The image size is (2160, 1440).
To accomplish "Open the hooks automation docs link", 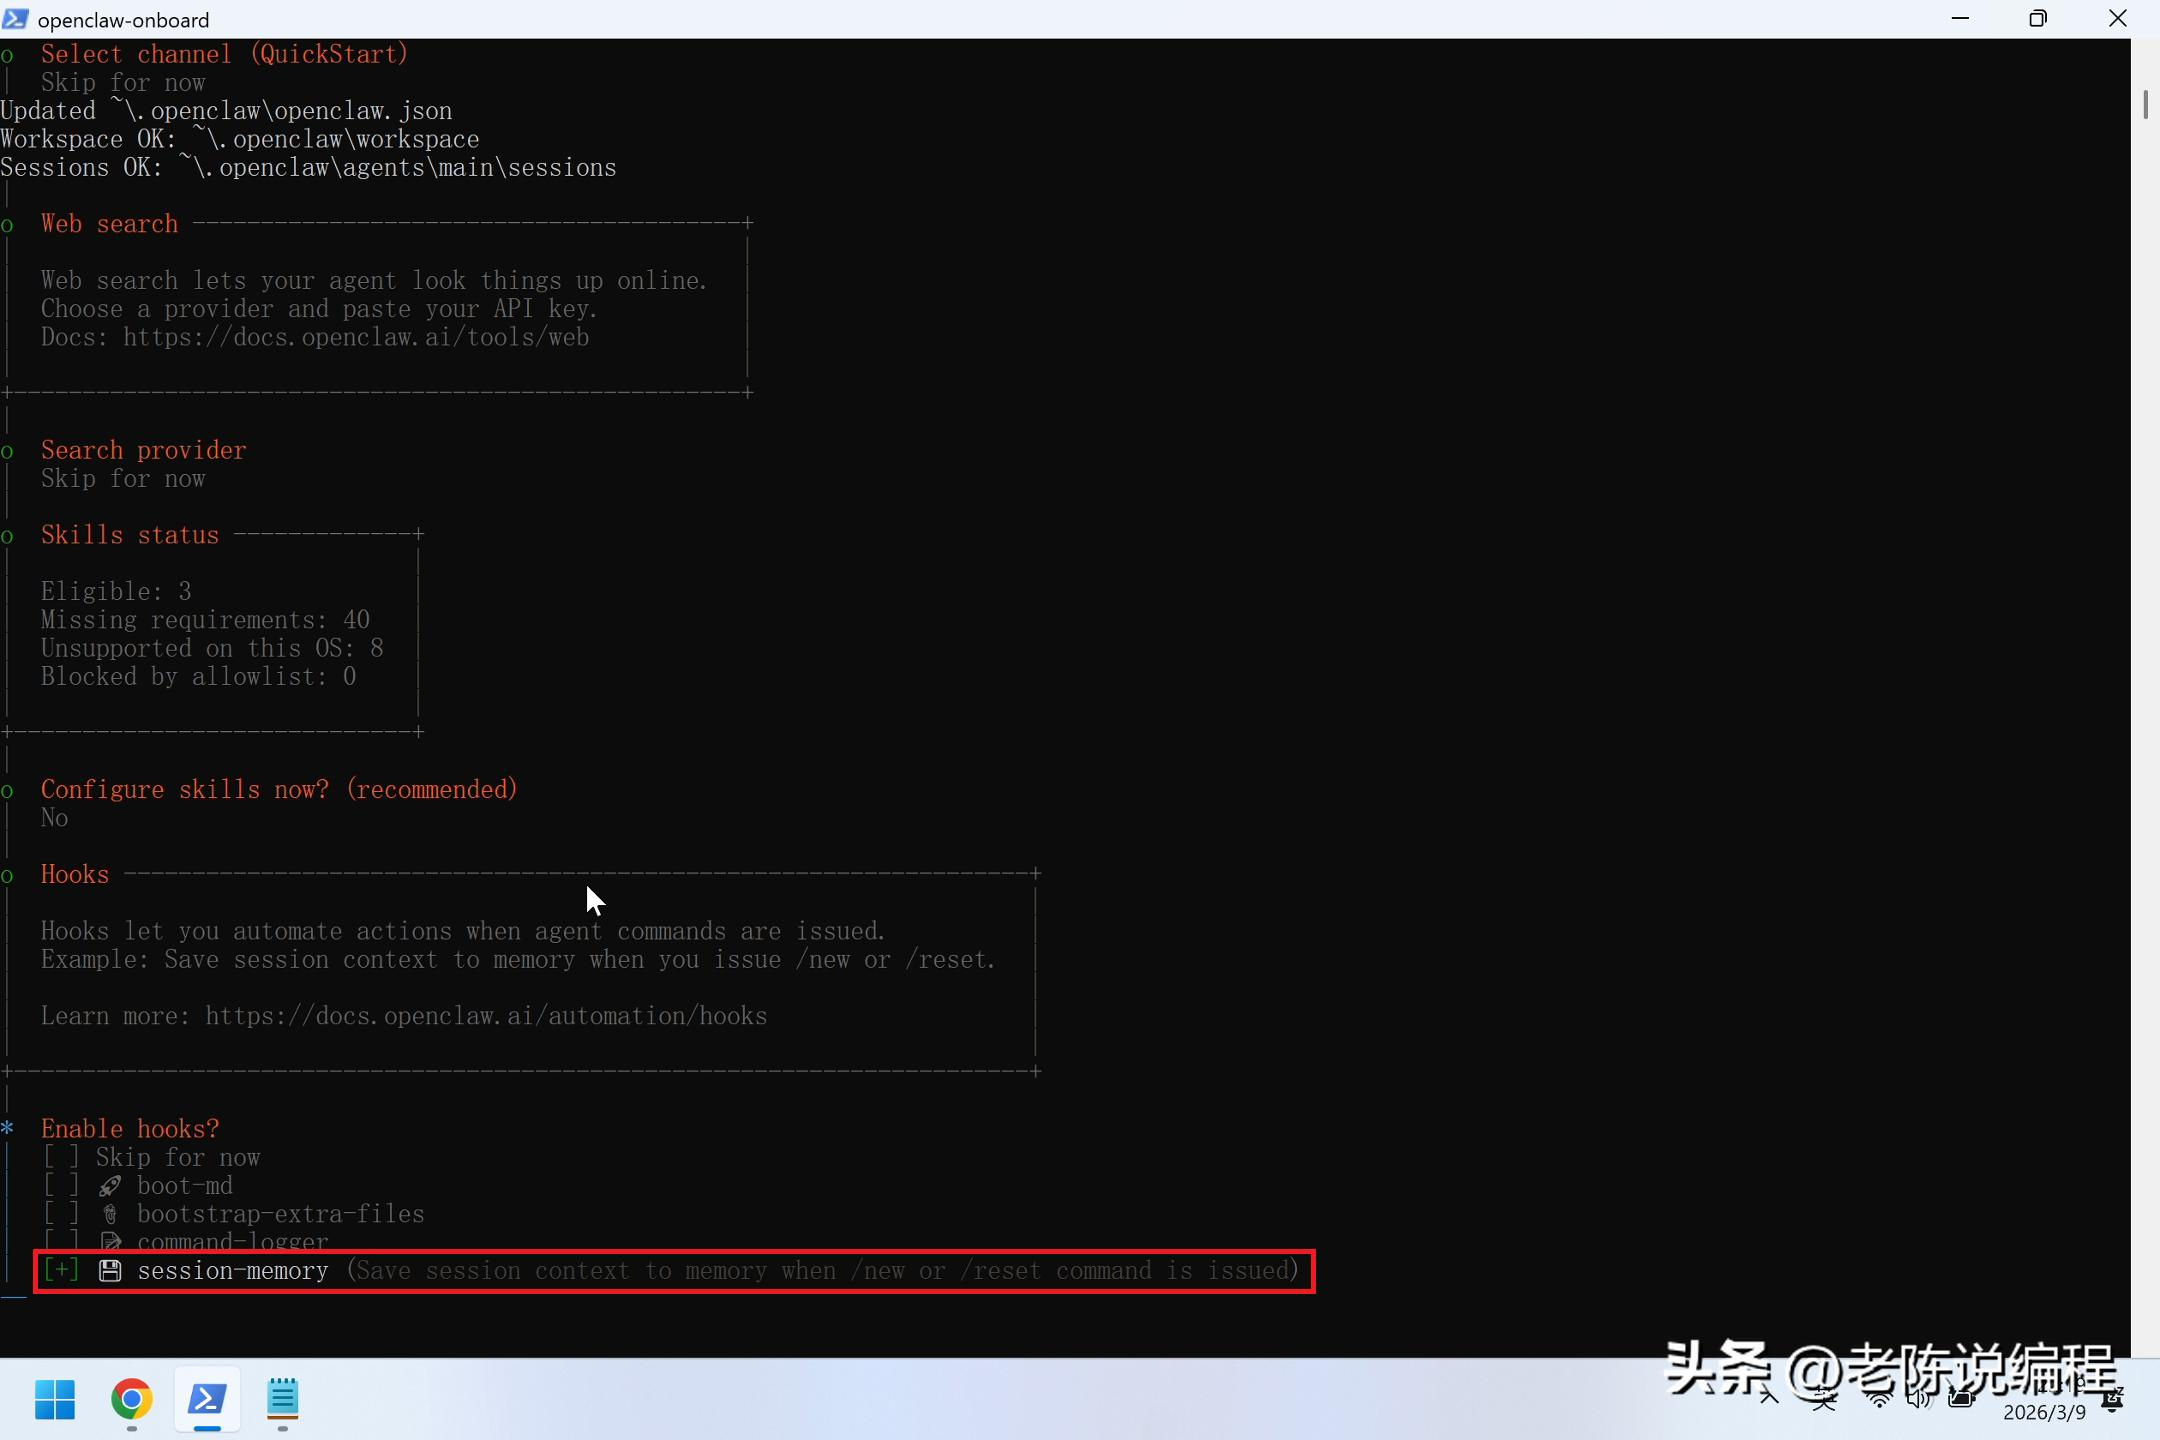I will 486,1016.
